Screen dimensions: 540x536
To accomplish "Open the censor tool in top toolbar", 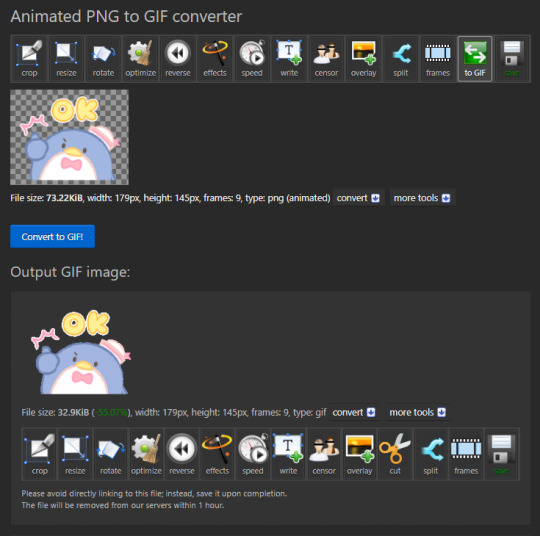I will click(x=326, y=59).
